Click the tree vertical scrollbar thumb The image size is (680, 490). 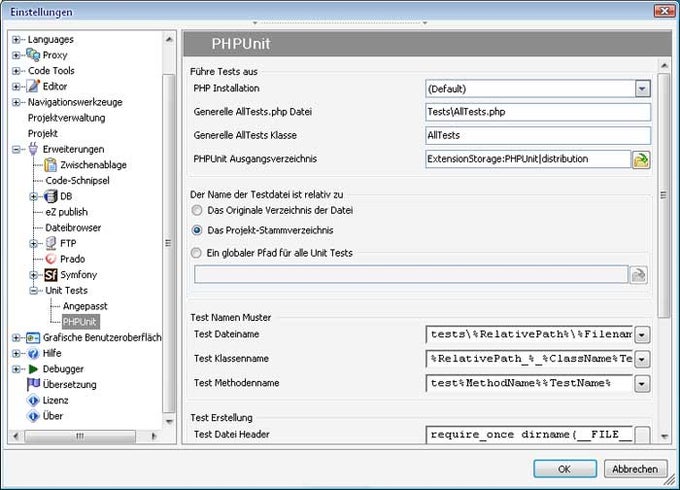[x=169, y=243]
